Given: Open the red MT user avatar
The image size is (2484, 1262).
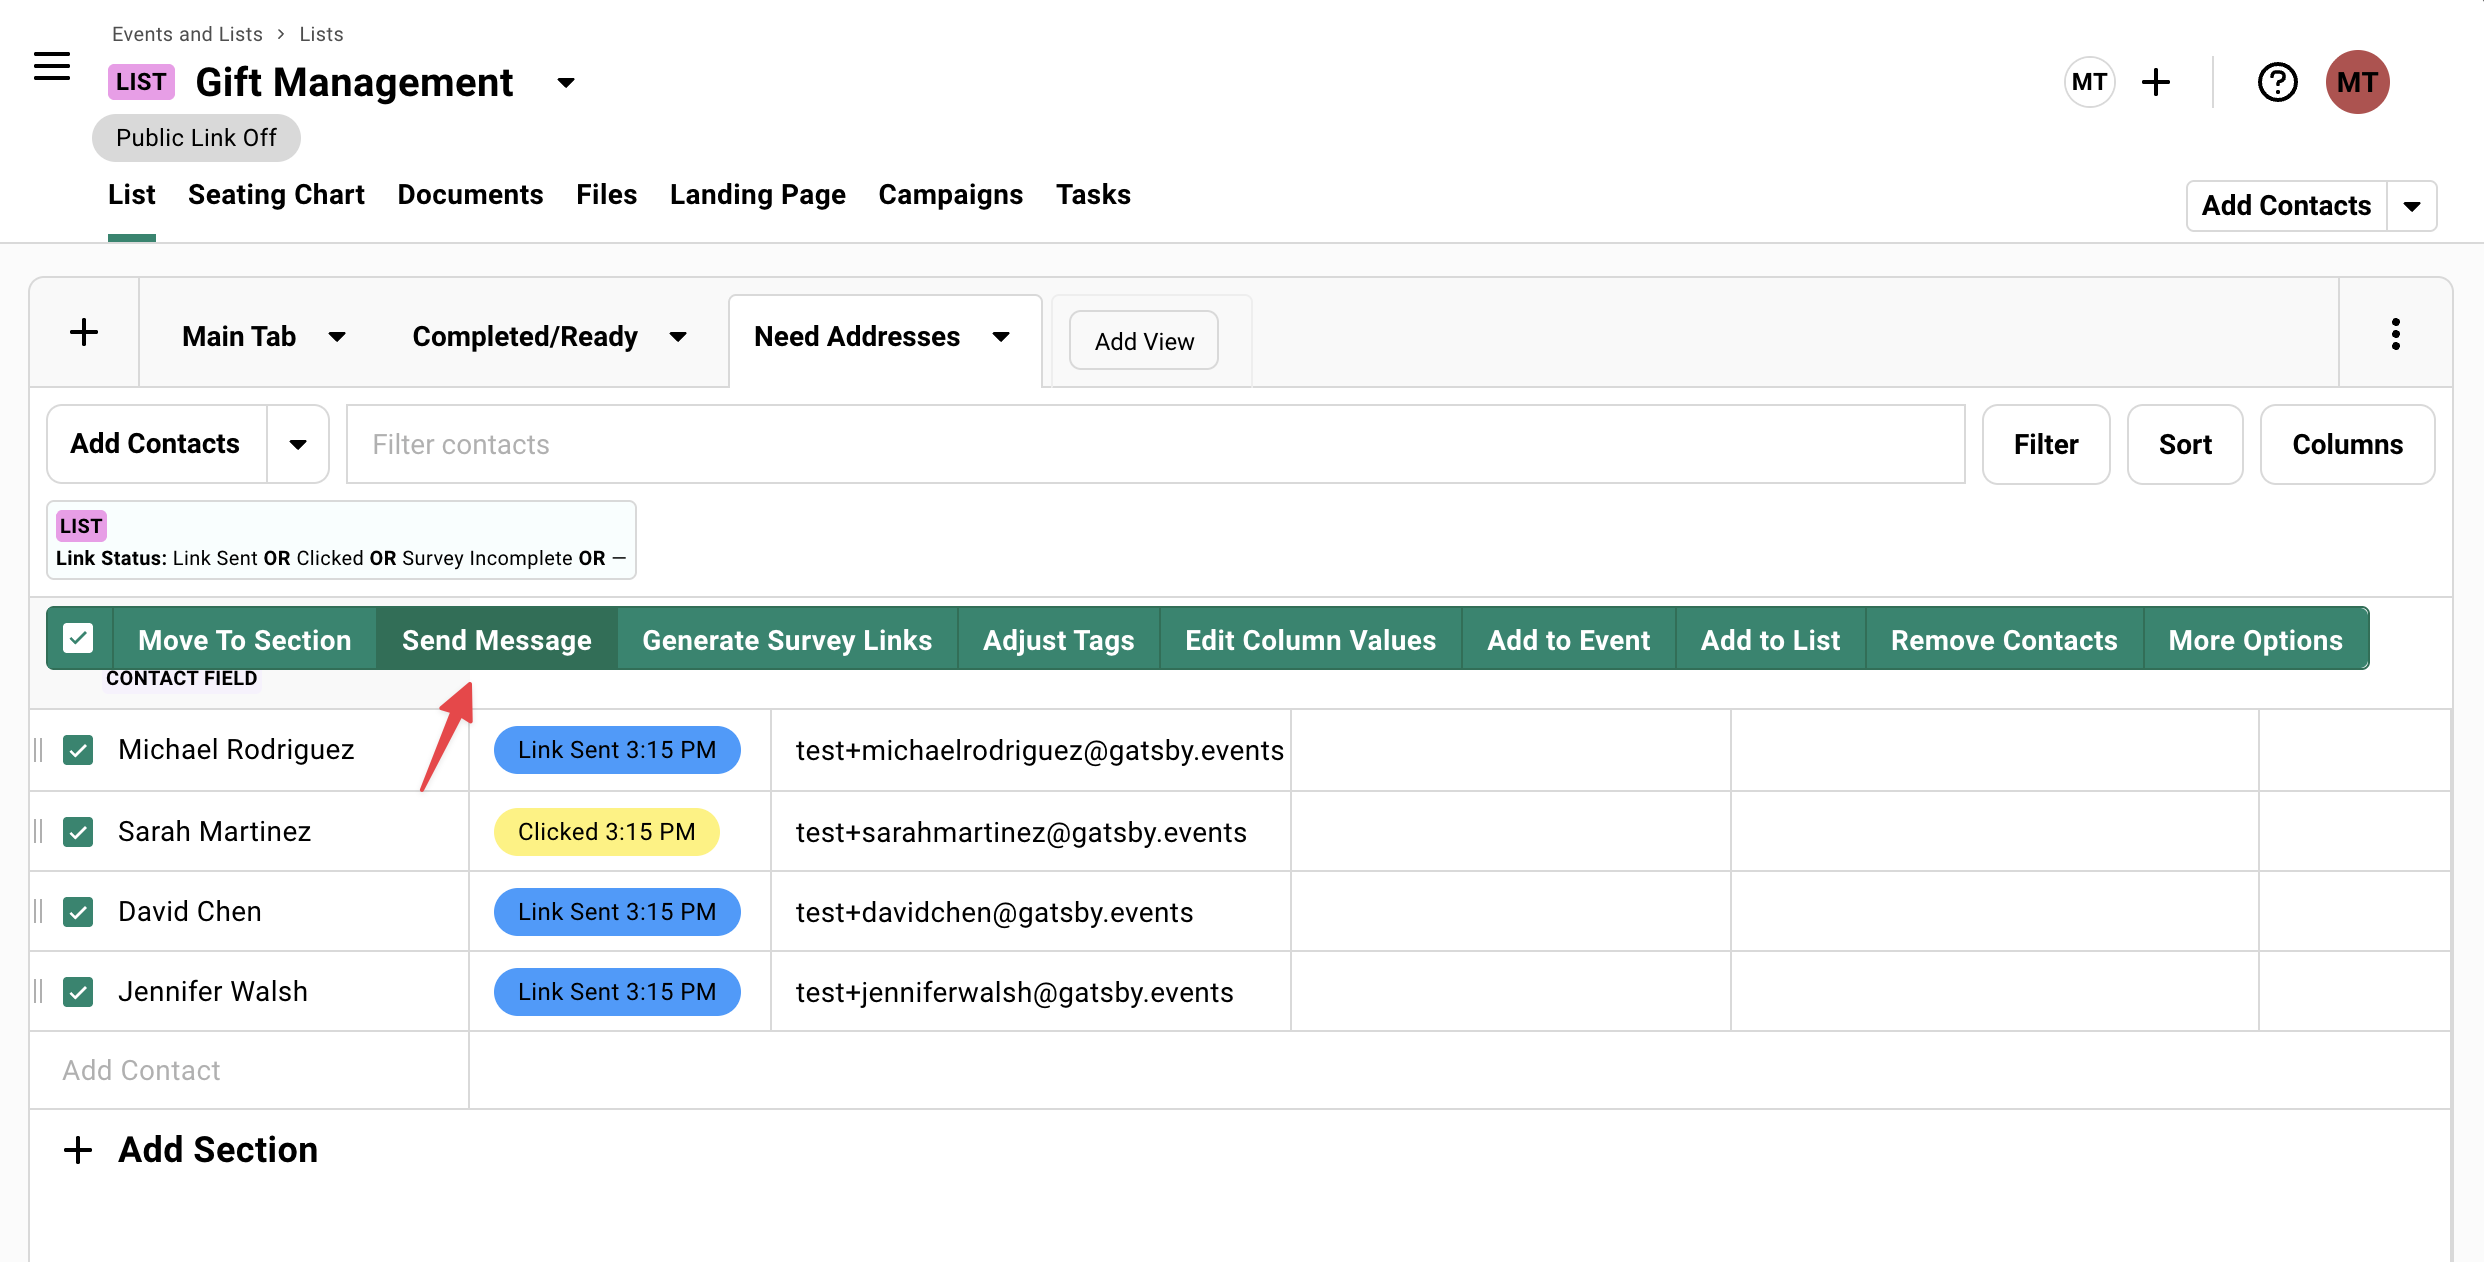Looking at the screenshot, I should pos(2357,82).
